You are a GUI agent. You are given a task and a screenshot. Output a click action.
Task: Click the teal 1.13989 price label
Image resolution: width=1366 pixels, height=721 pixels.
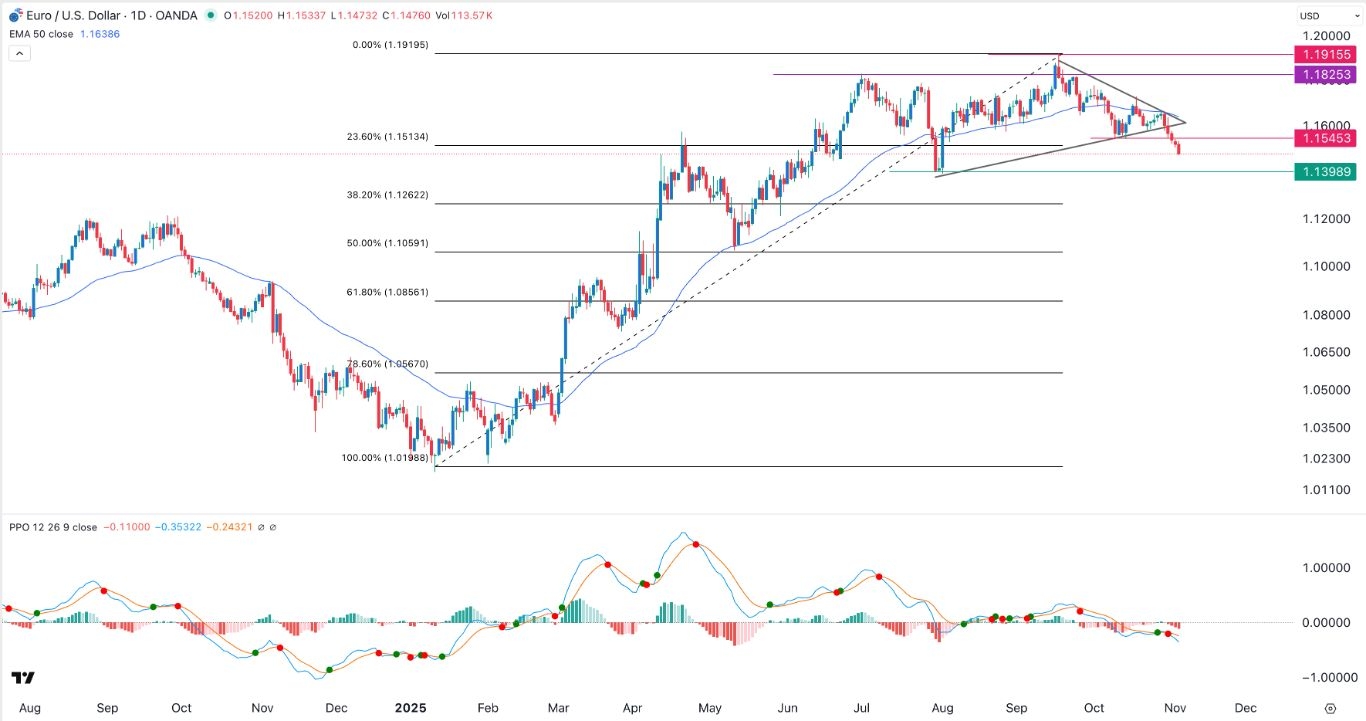point(1326,171)
